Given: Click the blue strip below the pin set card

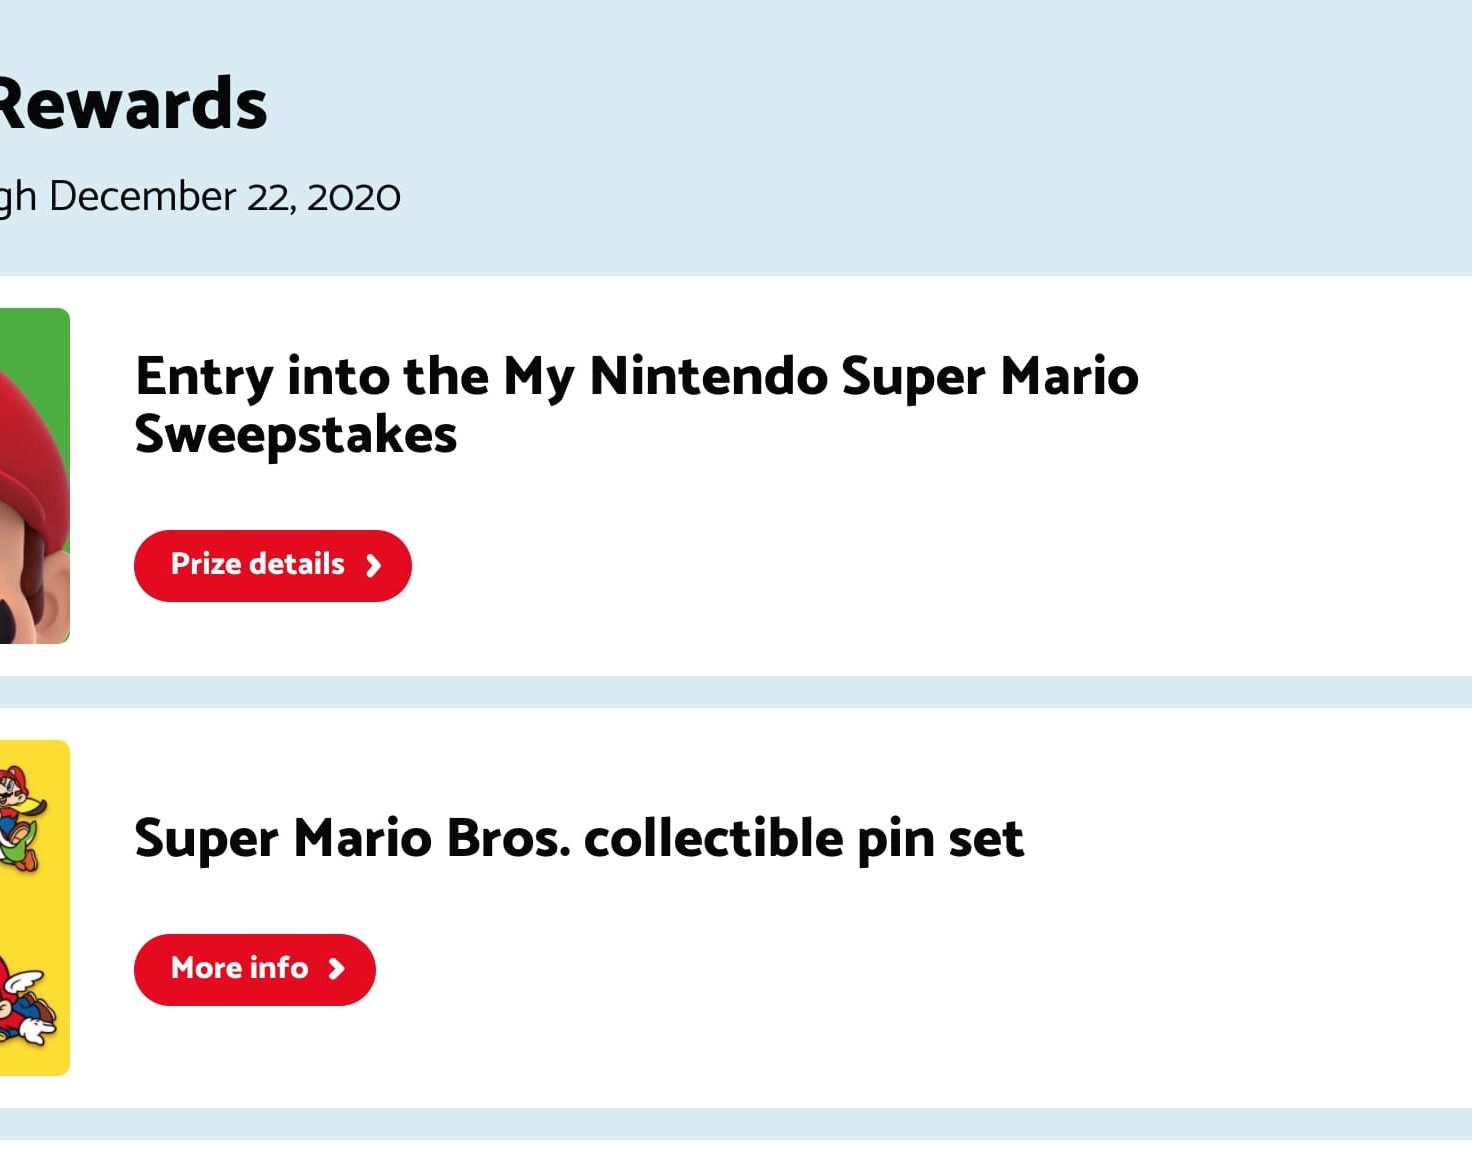Looking at the screenshot, I should point(736,1124).
